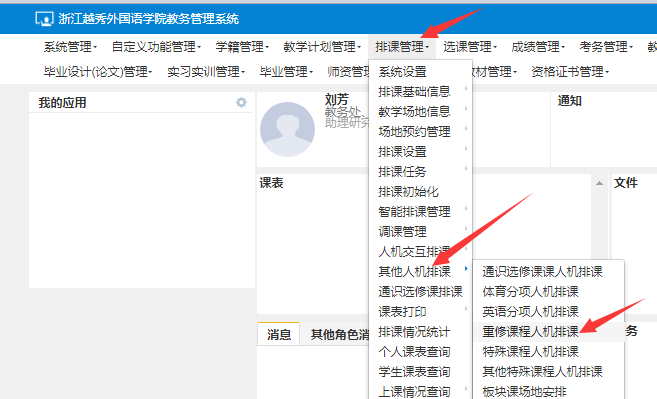The image size is (657, 399).
Task: Select 英语分项人机排课 option
Action: [x=530, y=311]
